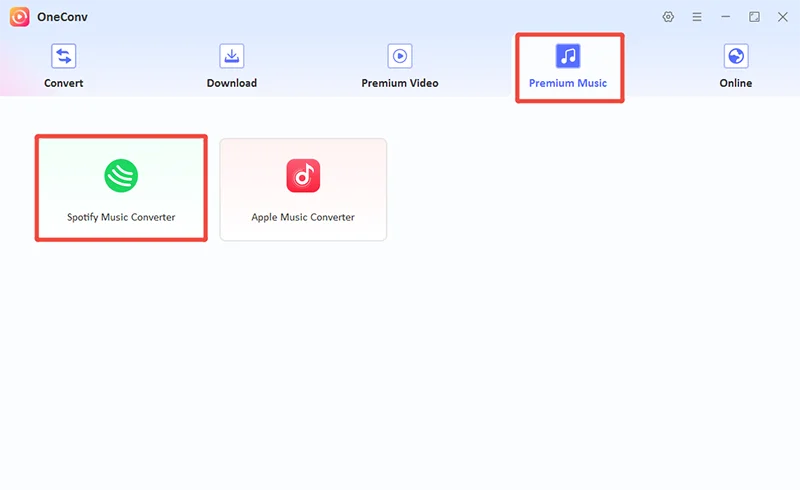This screenshot has height=490, width=800.
Task: Select the Online globe icon
Action: [x=736, y=56]
